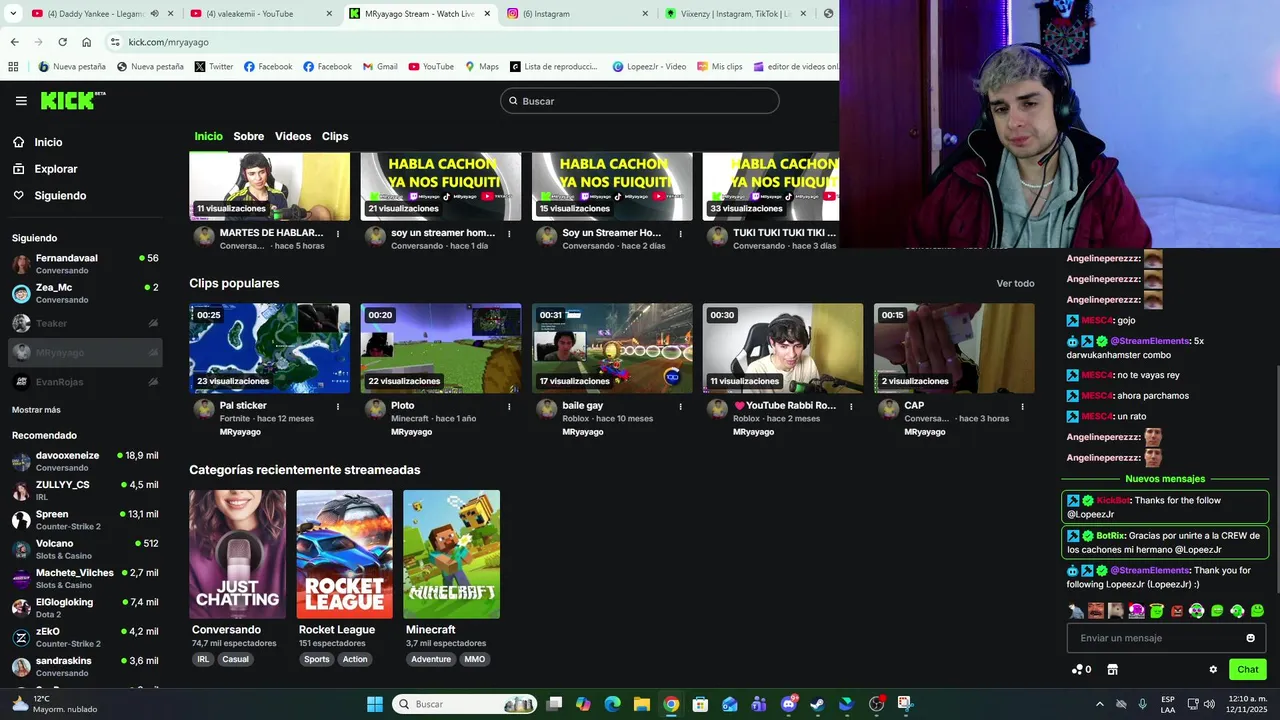The image size is (1280, 720).
Task: Play the Pal sticker clip thumbnail
Action: (270, 348)
